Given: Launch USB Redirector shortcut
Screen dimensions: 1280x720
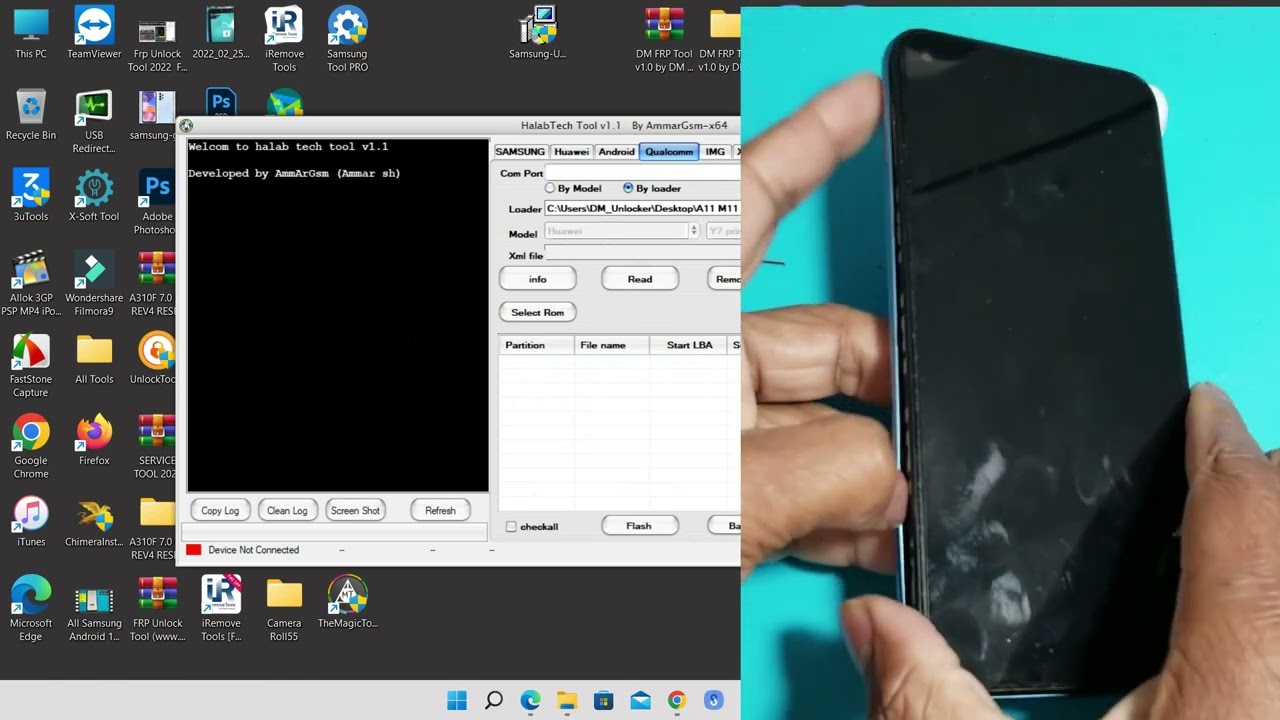Looking at the screenshot, I should (94, 122).
